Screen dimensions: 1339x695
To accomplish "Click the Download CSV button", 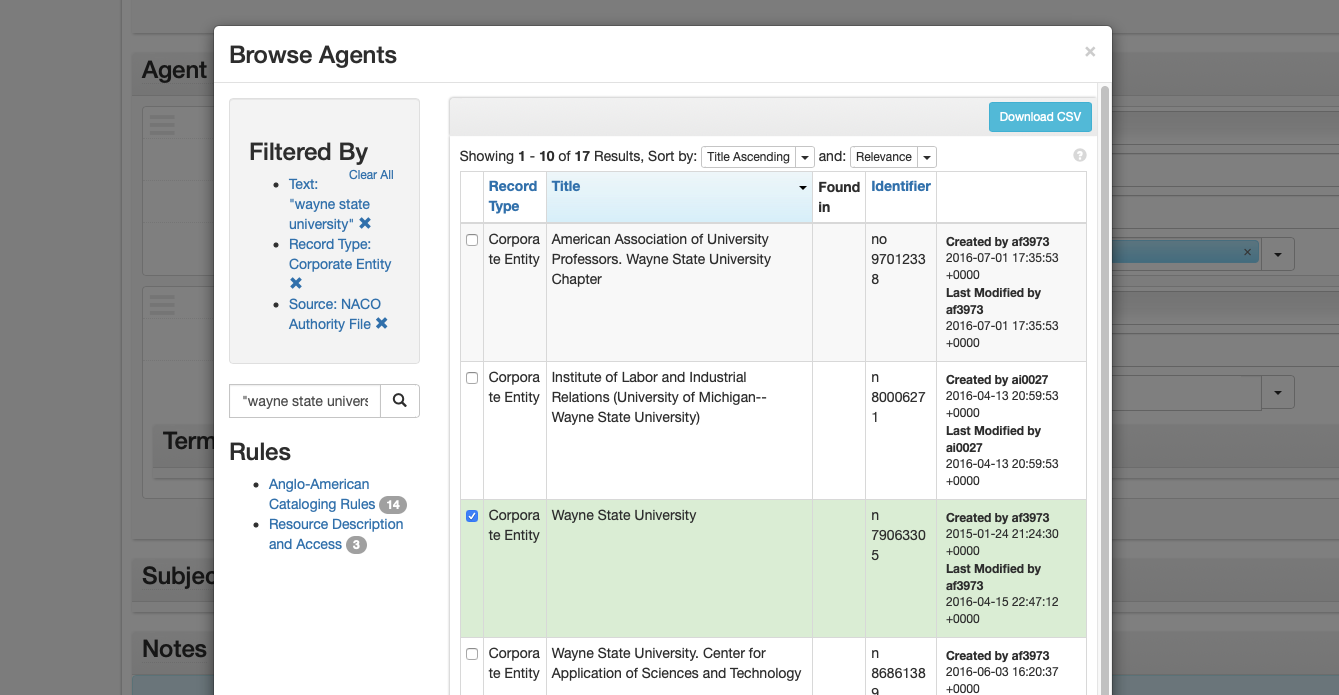I will [1040, 117].
